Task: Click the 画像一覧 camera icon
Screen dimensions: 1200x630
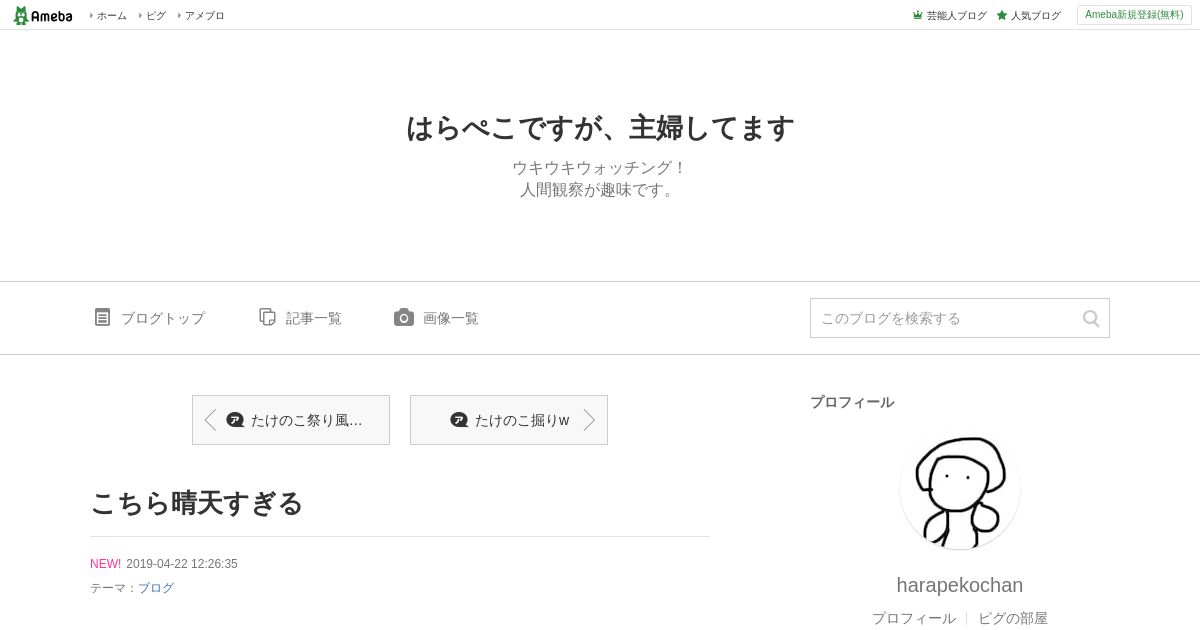Action: [404, 317]
